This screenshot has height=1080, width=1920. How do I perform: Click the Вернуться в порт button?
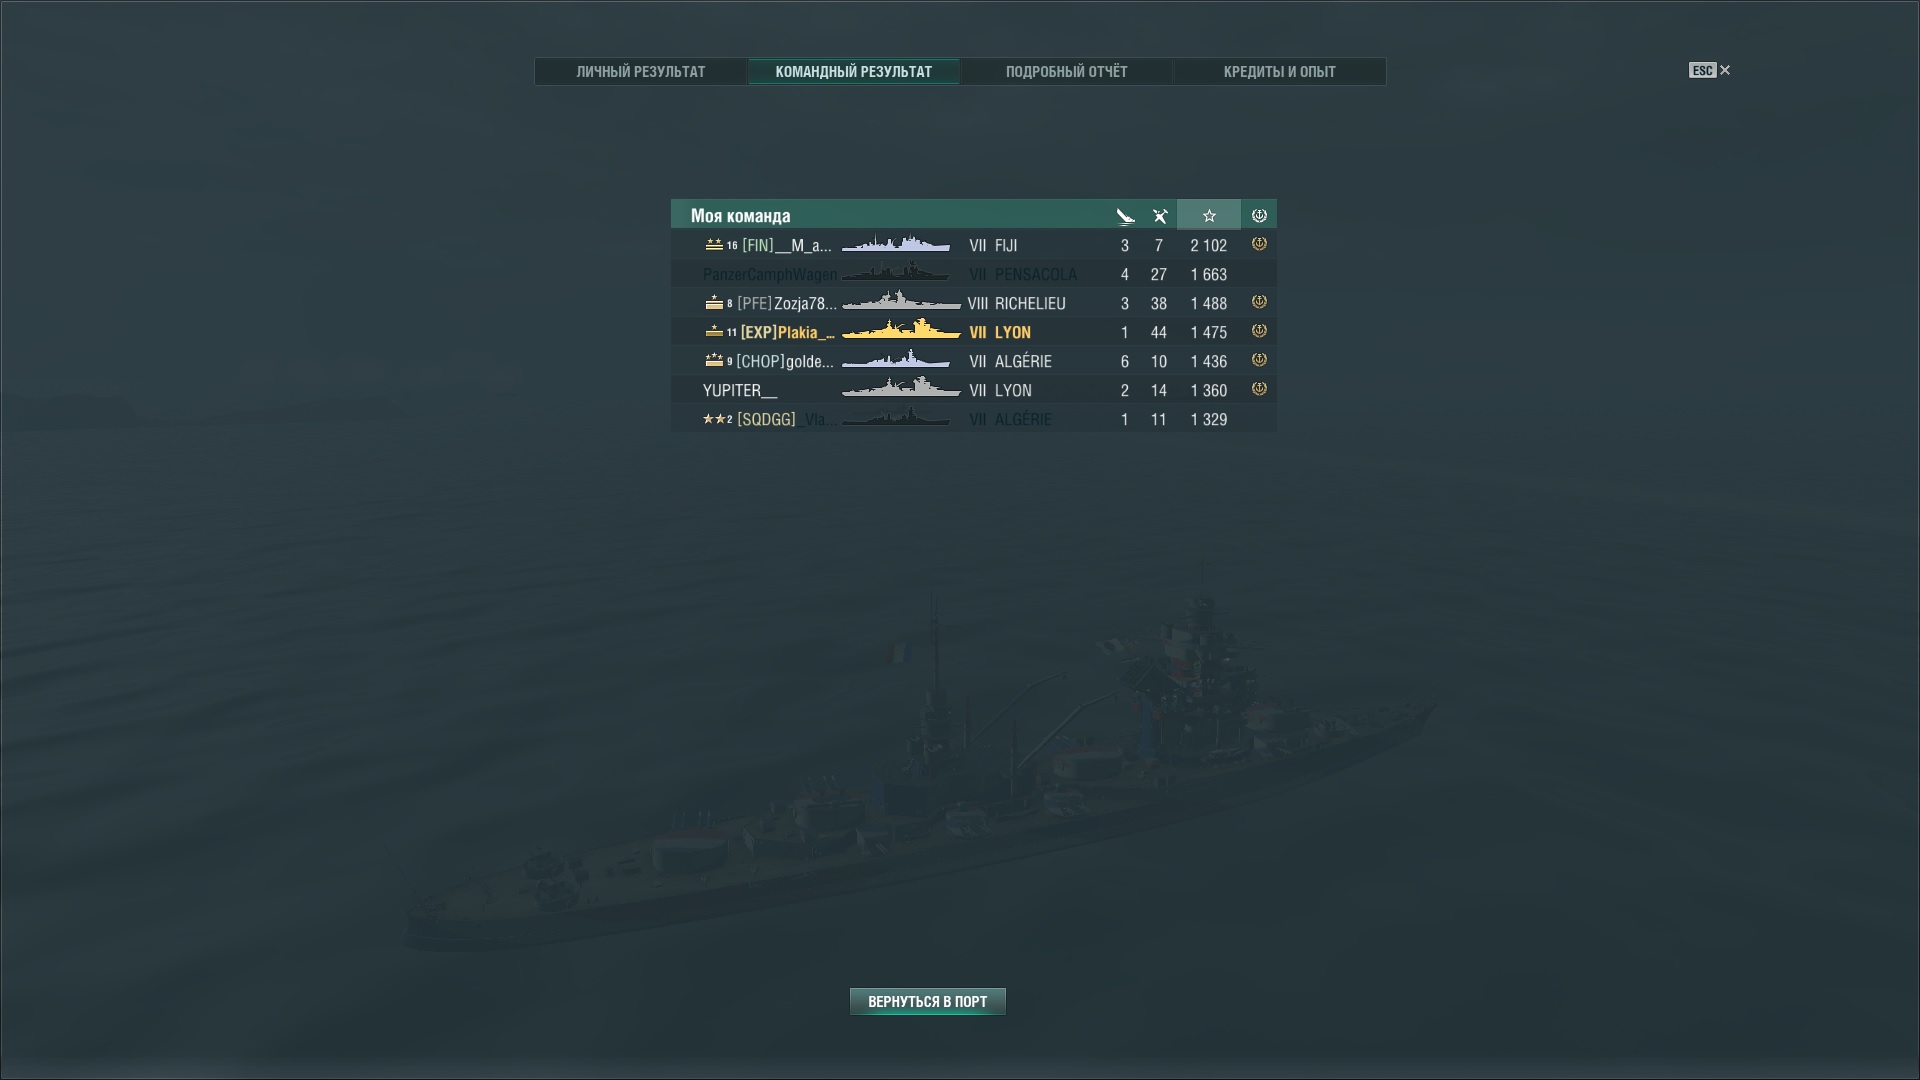coord(928,1001)
